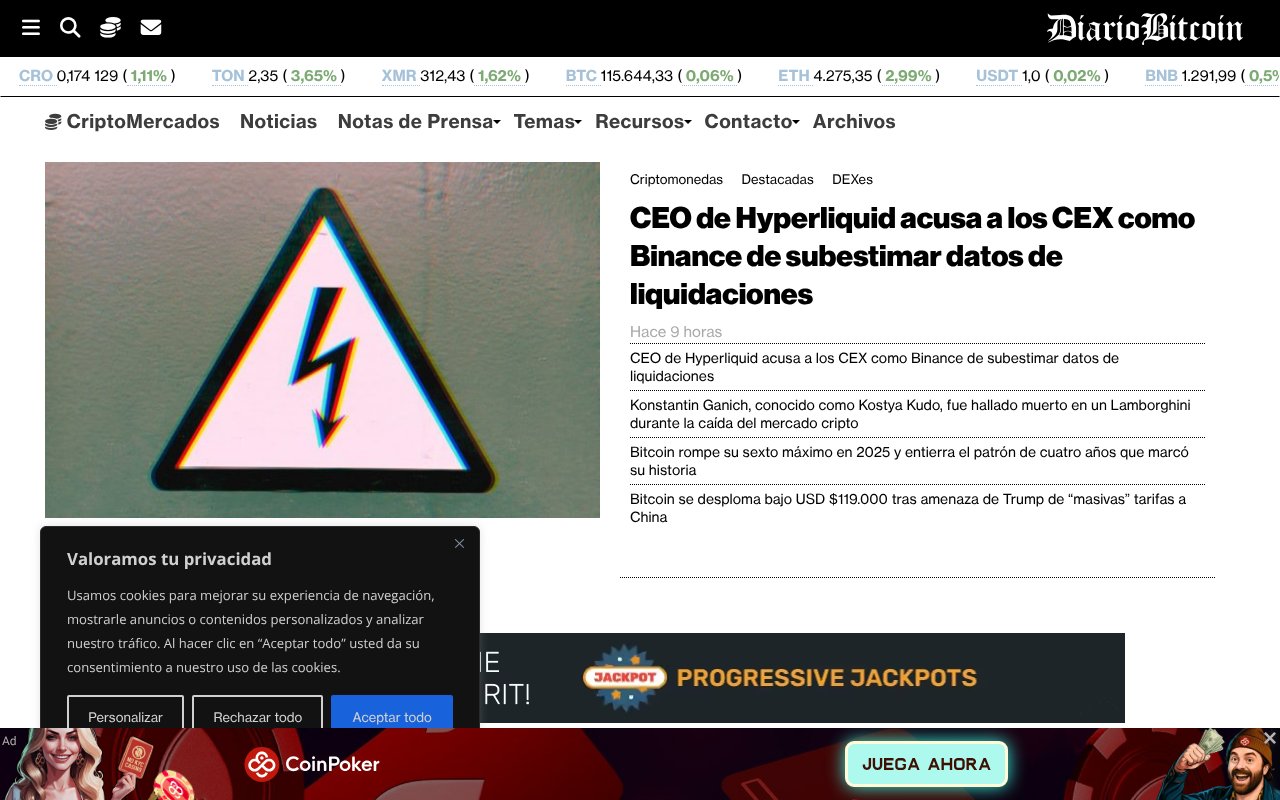Dismiss the privacy dialog with the X

pyautogui.click(x=459, y=543)
